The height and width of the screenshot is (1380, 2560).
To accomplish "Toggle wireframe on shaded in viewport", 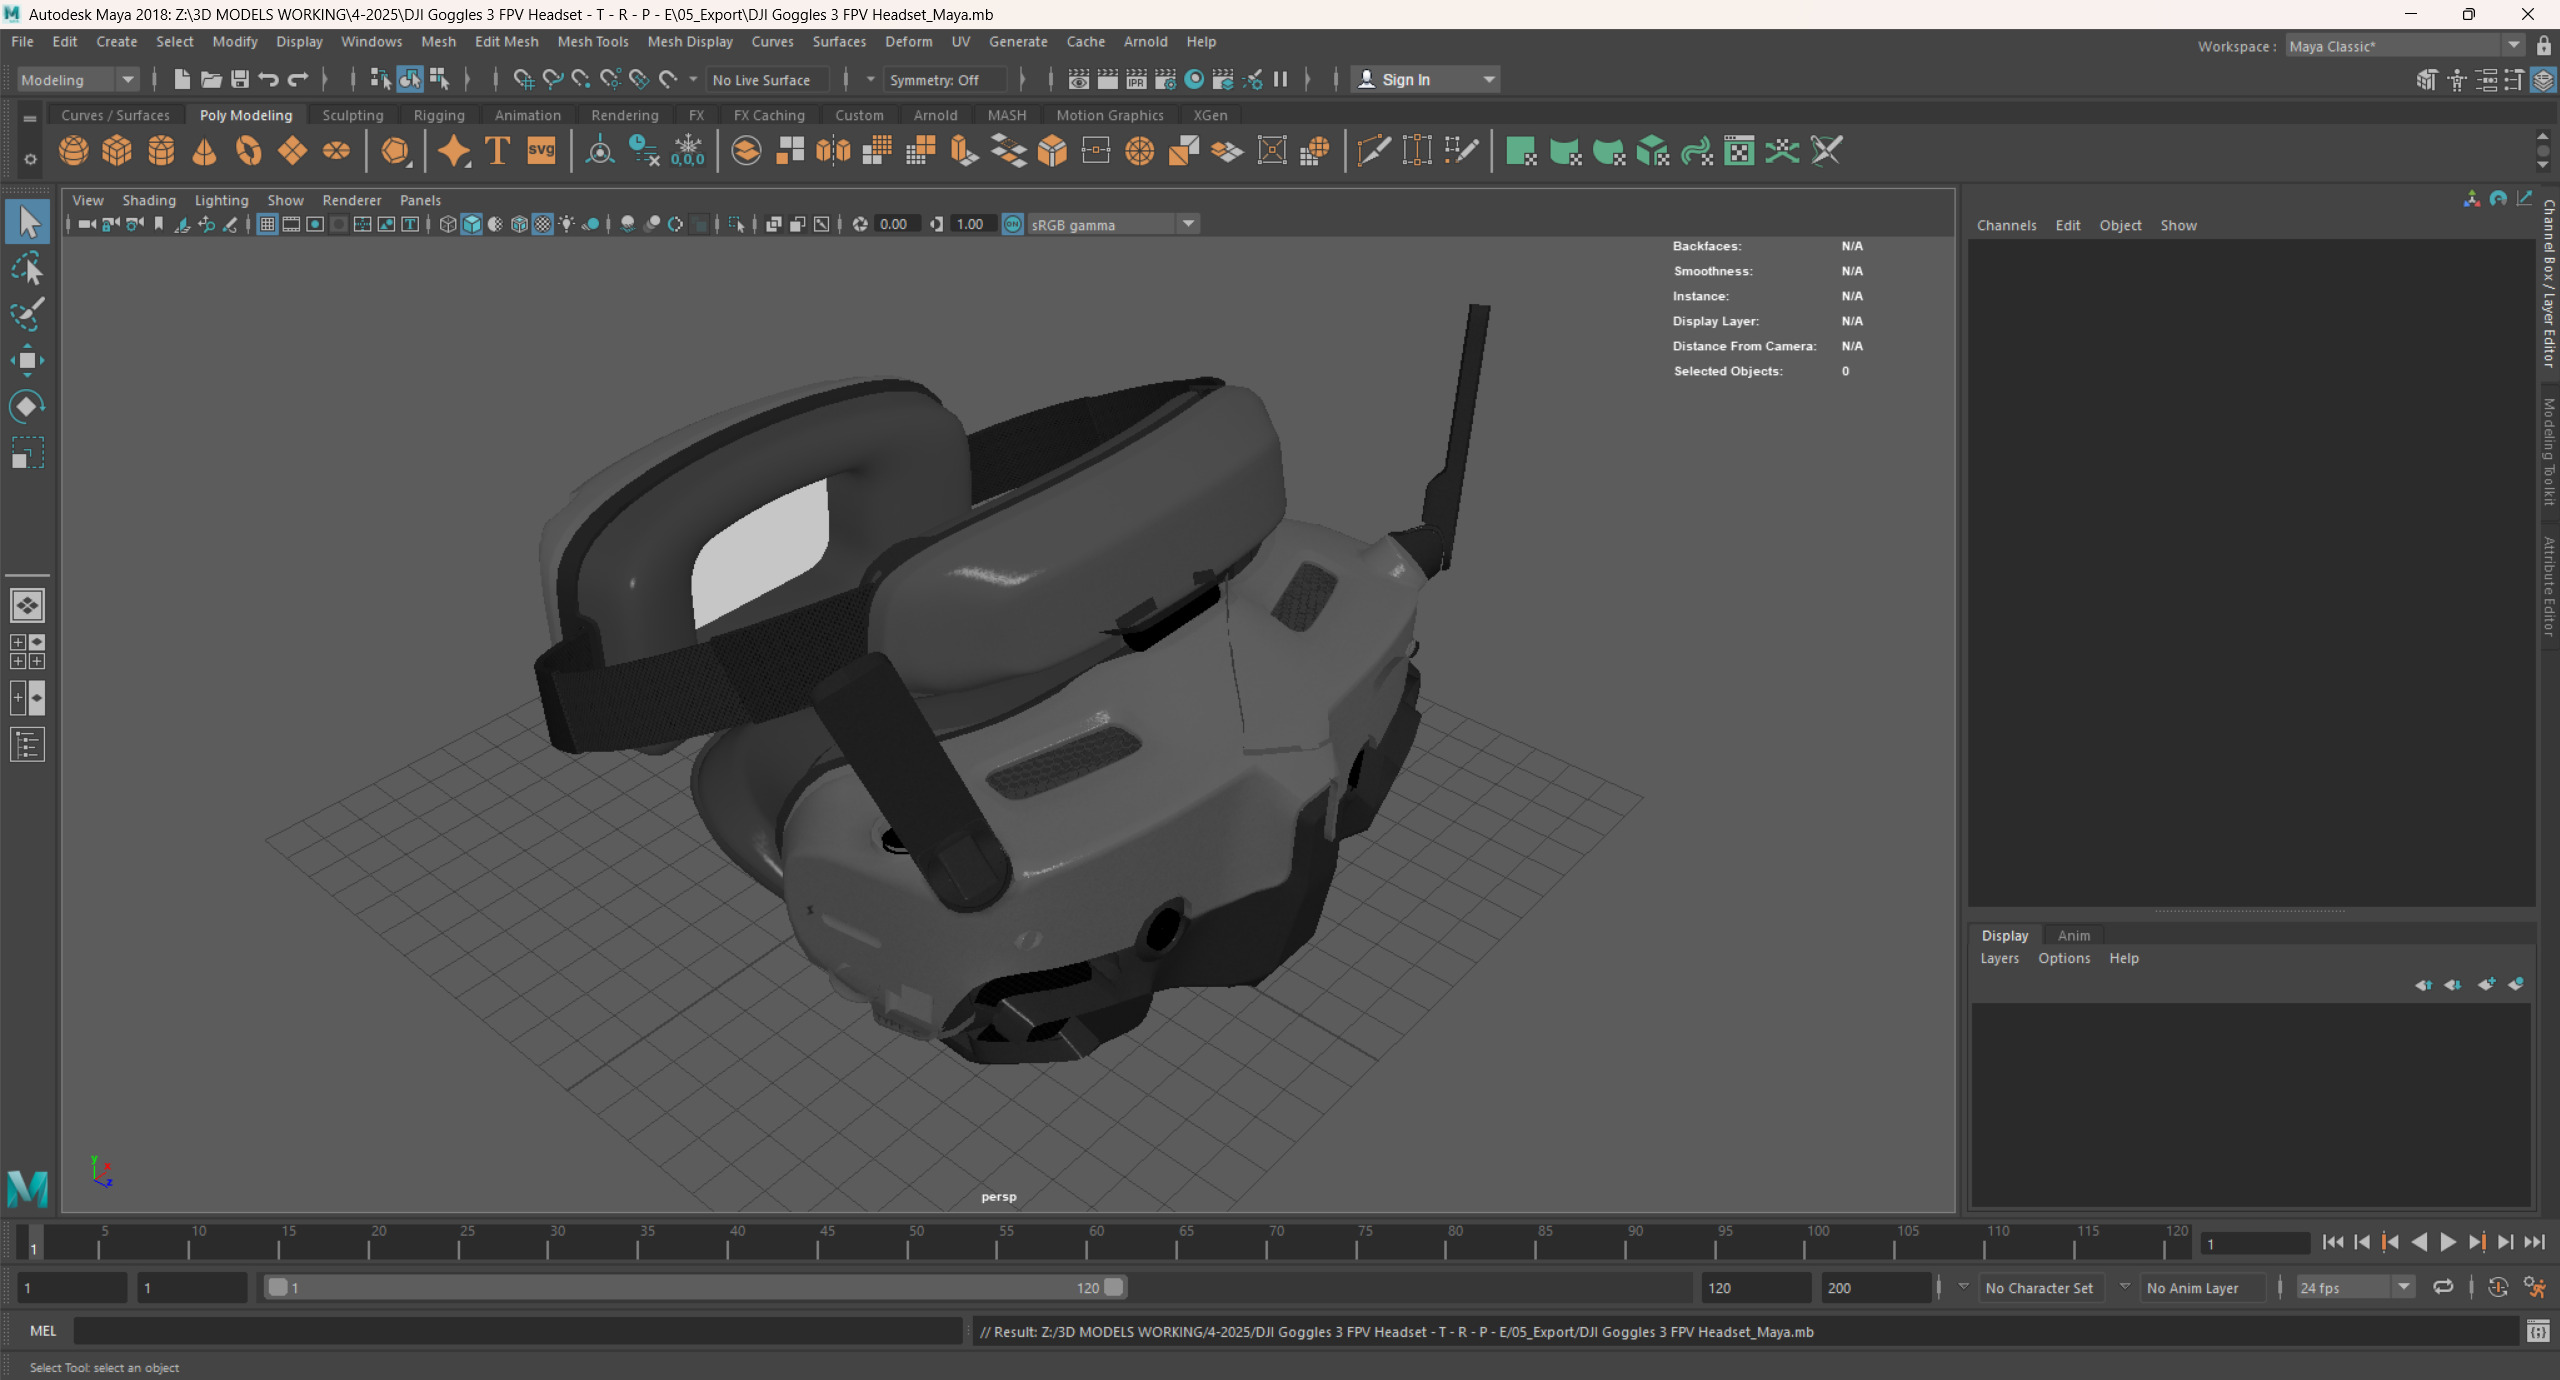I will coord(519,224).
